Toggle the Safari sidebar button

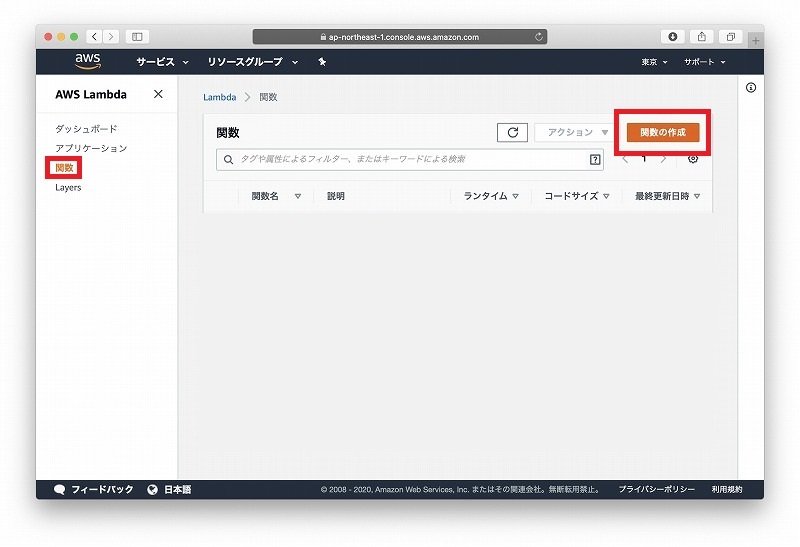point(137,37)
